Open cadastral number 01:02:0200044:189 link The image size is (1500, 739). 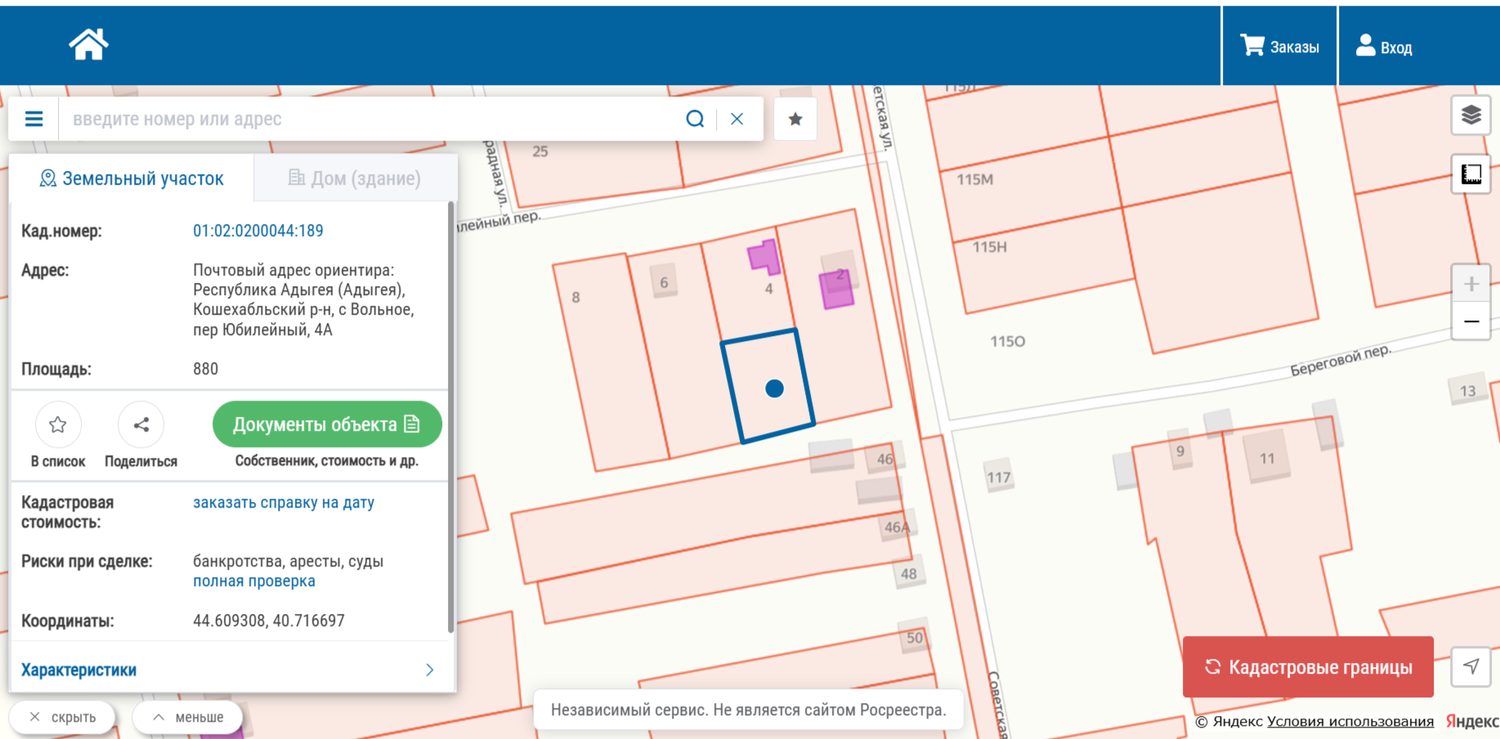(258, 231)
